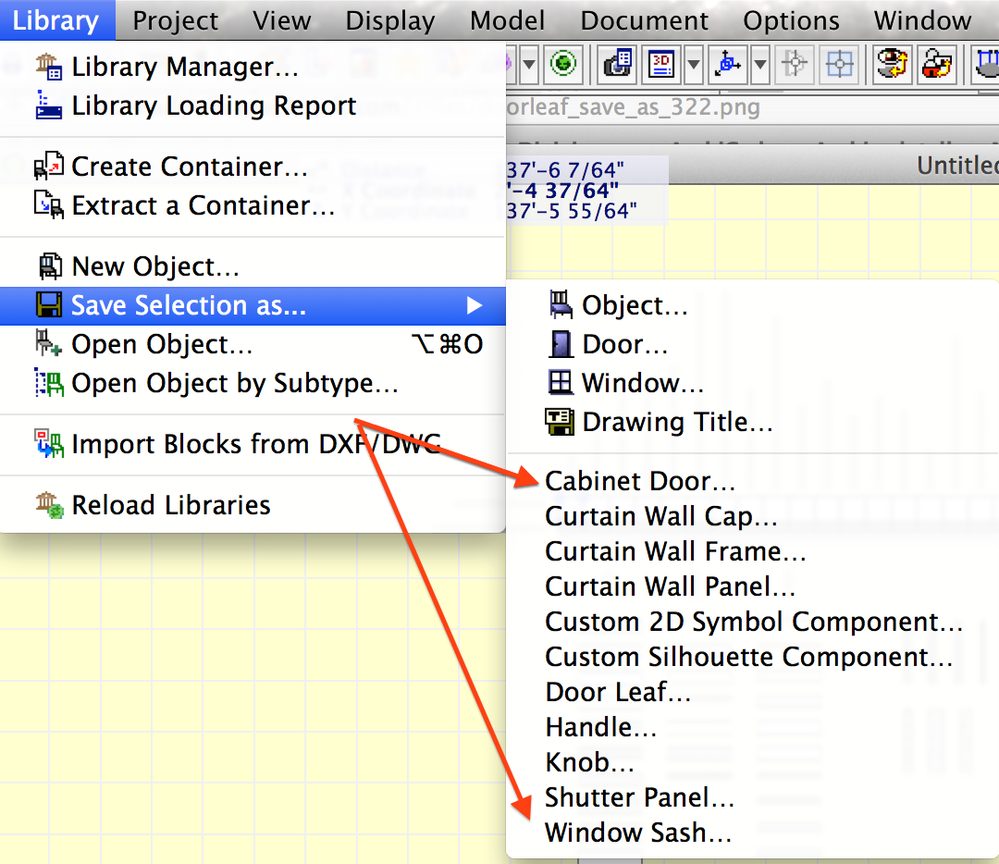The height and width of the screenshot is (864, 999).
Task: Select Import Blocks from DXF/DWG
Action: coord(255,444)
